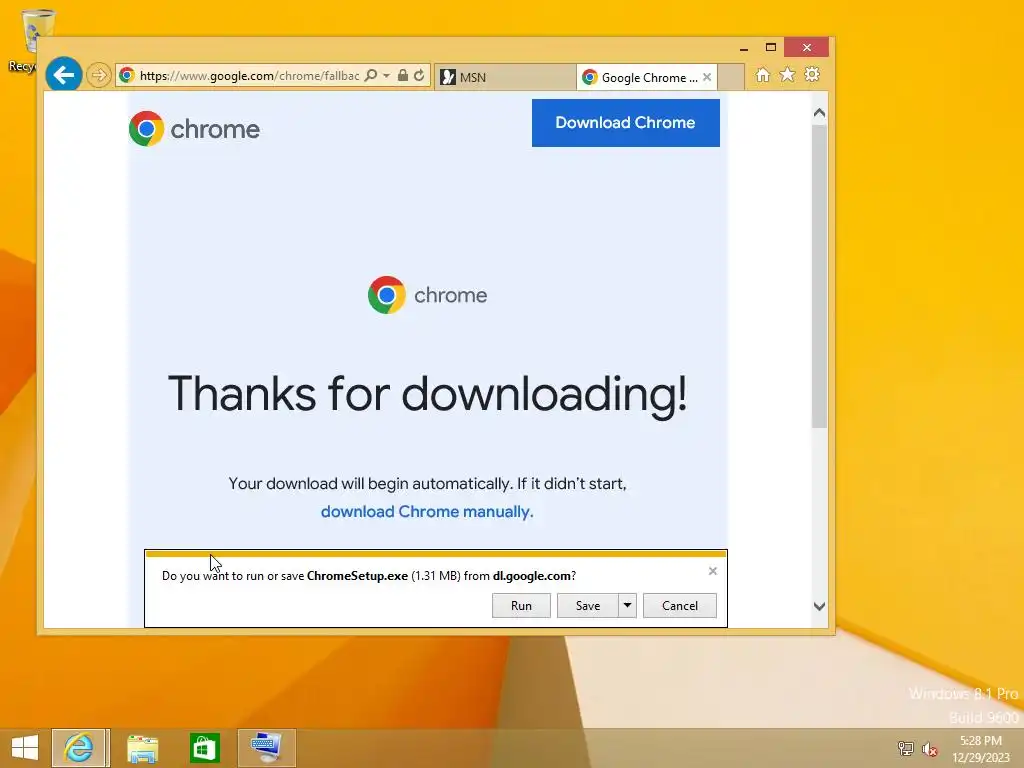Viewport: 1024px width, 768px height.
Task: Click the security lock icon in address bar
Action: tap(403, 76)
